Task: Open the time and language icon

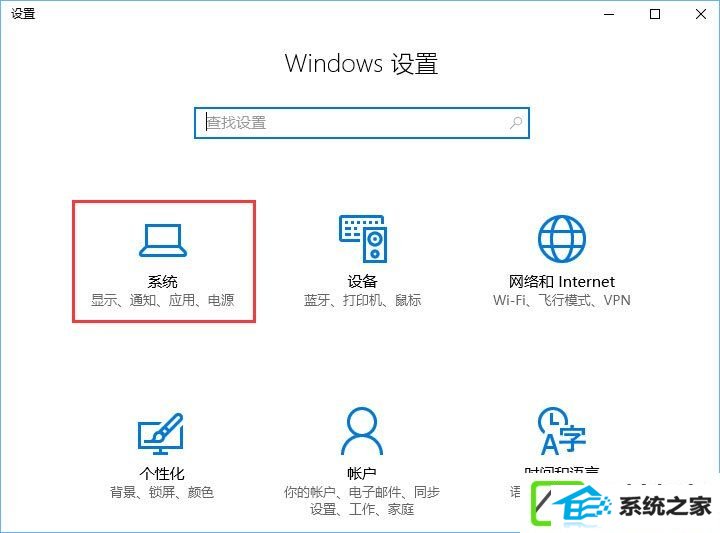Action: [562, 431]
